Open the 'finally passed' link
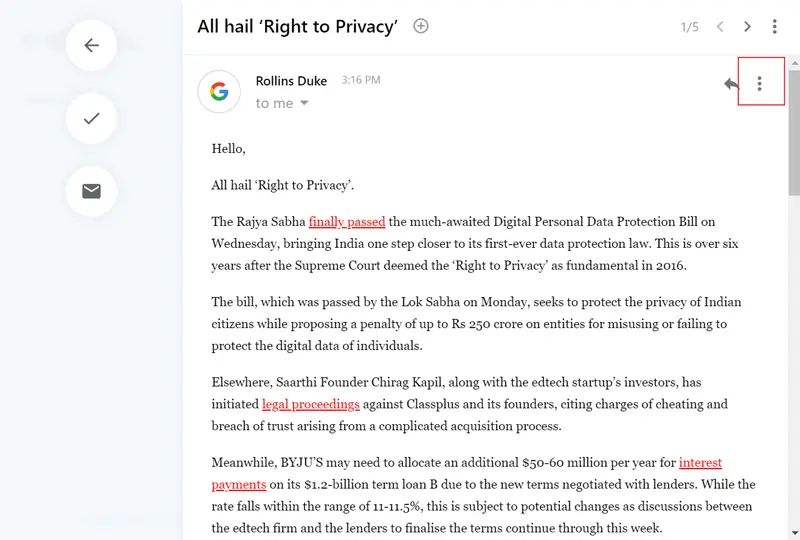This screenshot has height=540, width=800. tap(347, 221)
